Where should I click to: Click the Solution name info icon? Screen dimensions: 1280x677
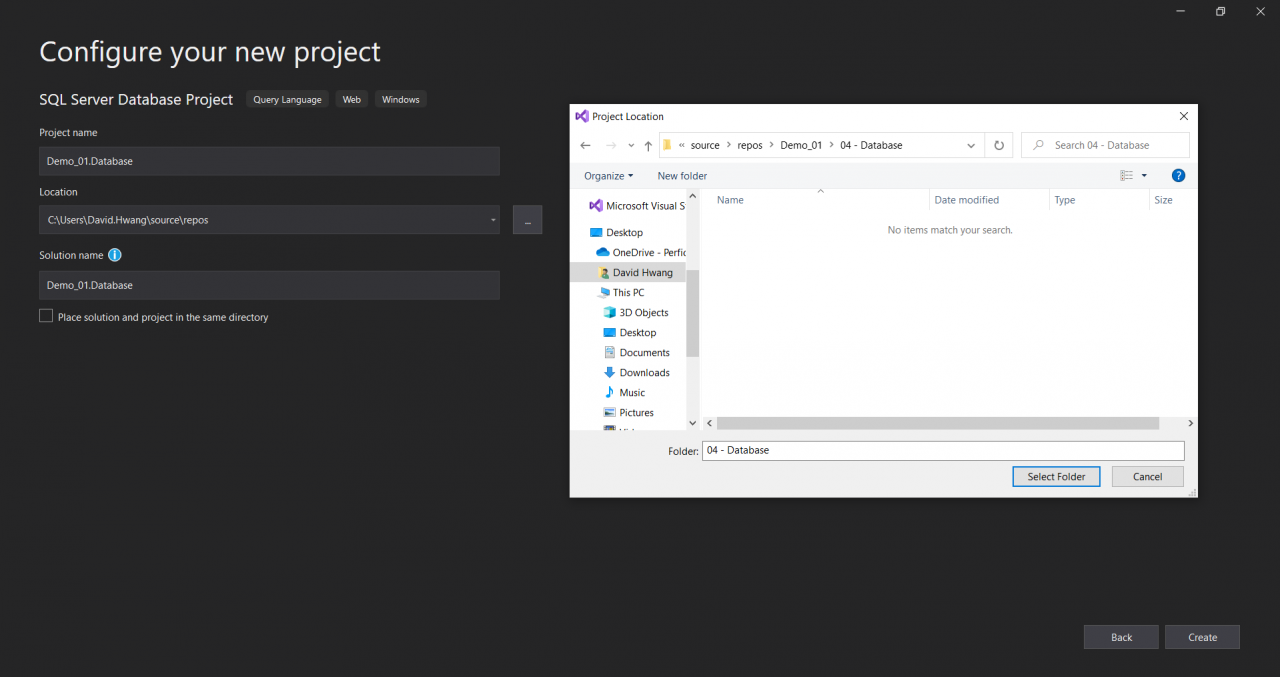tap(115, 255)
